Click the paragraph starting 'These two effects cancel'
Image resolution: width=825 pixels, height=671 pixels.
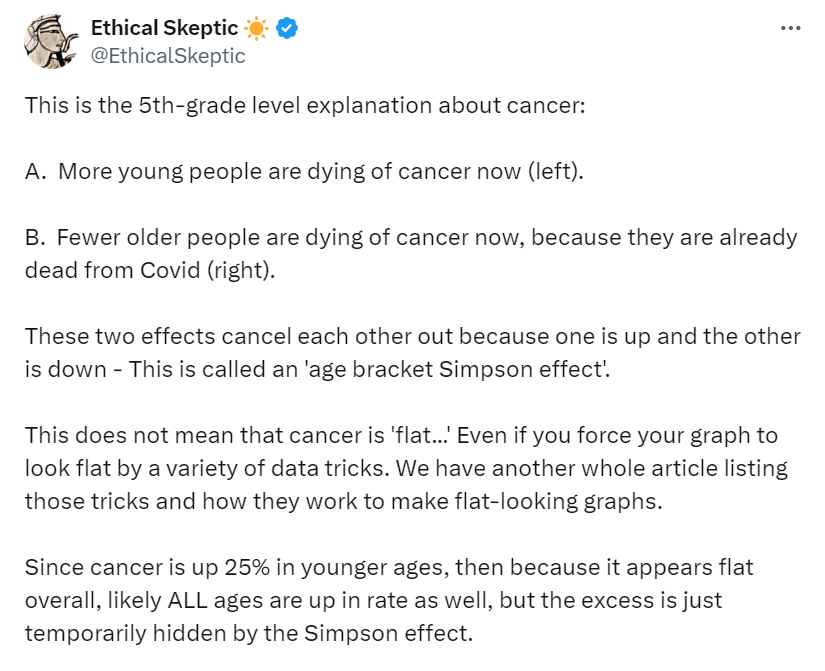pos(411,352)
